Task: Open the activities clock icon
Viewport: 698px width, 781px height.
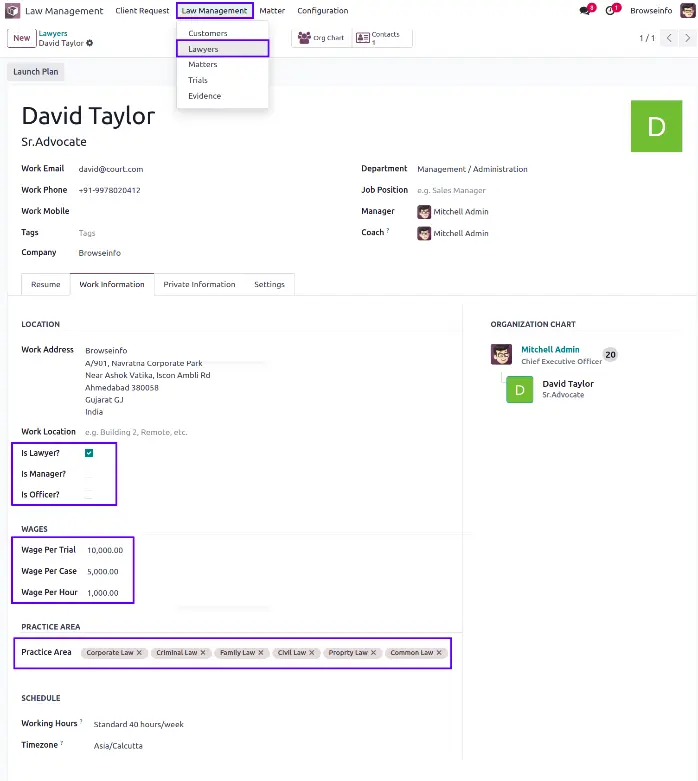Action: 610,10
